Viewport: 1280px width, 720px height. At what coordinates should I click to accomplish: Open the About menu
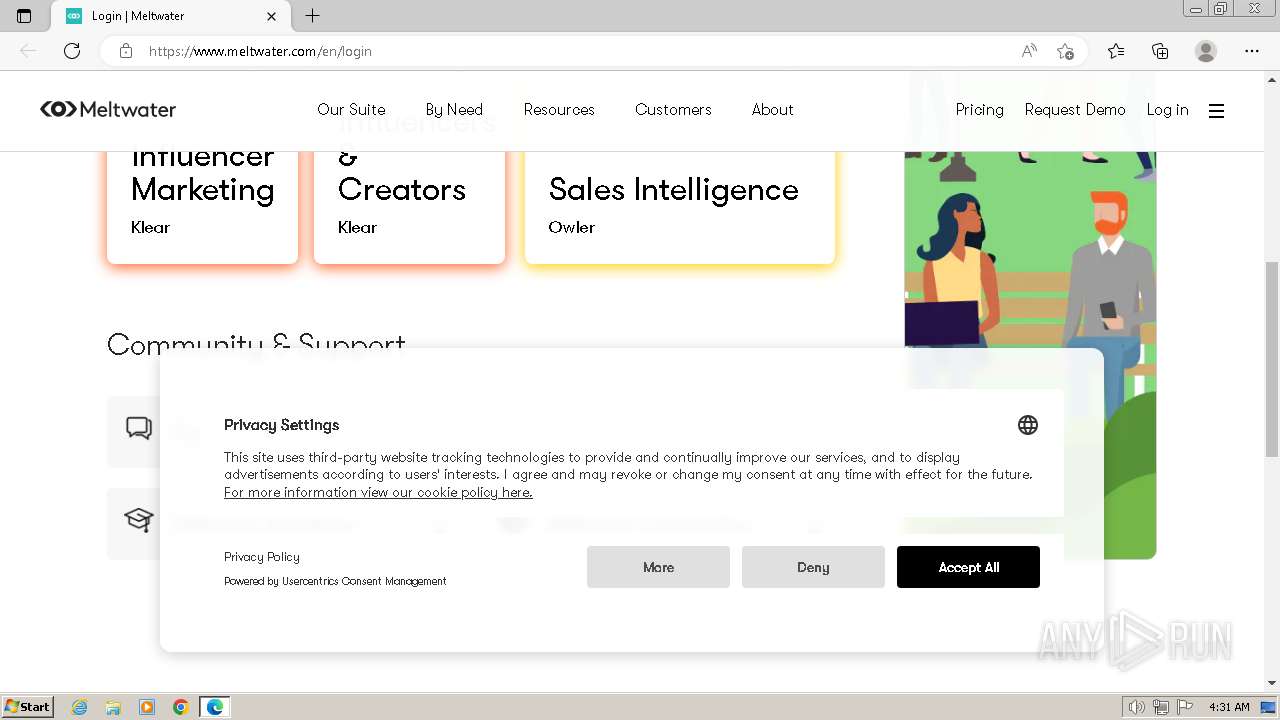(773, 110)
